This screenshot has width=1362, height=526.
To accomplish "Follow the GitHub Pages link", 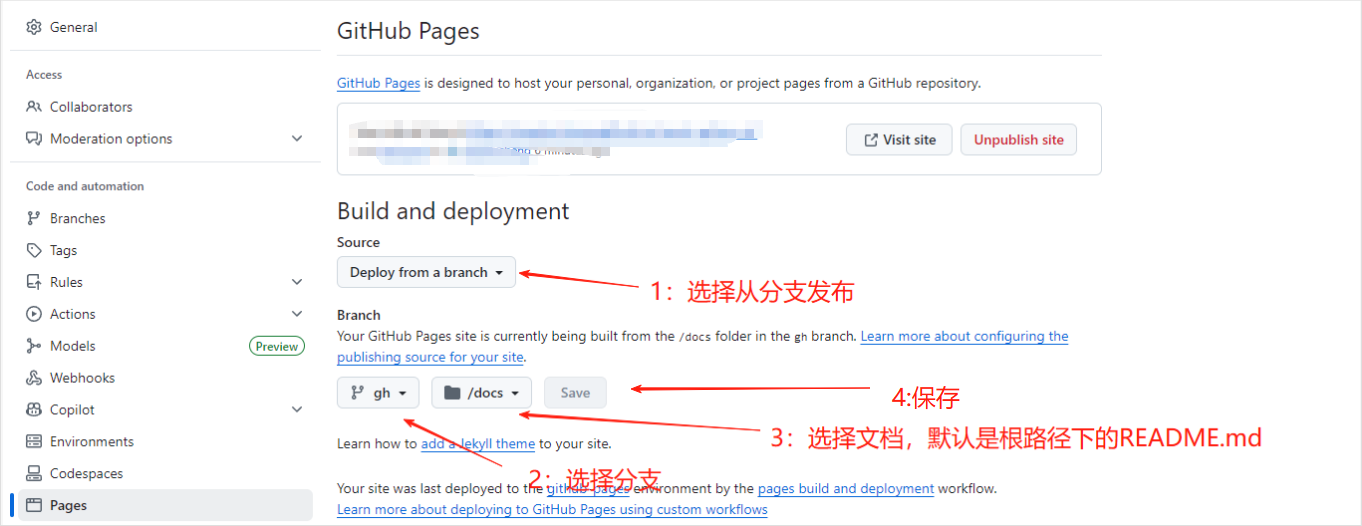I will [378, 83].
